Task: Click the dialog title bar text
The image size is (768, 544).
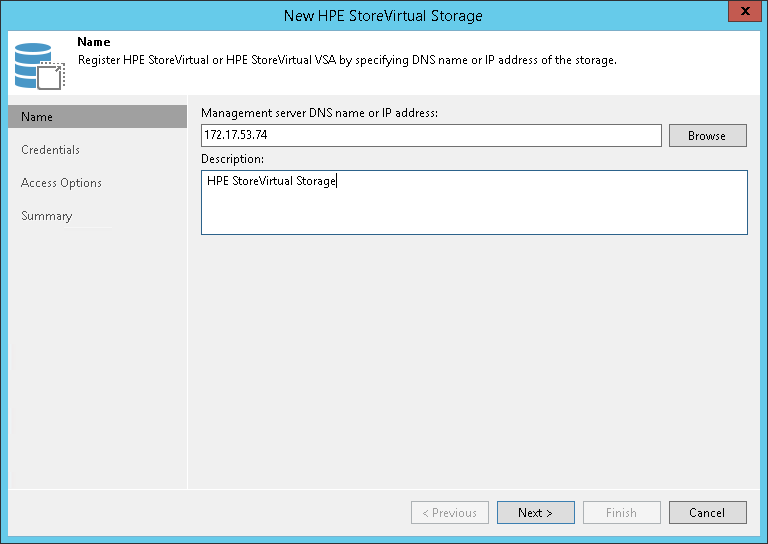Action: (384, 15)
